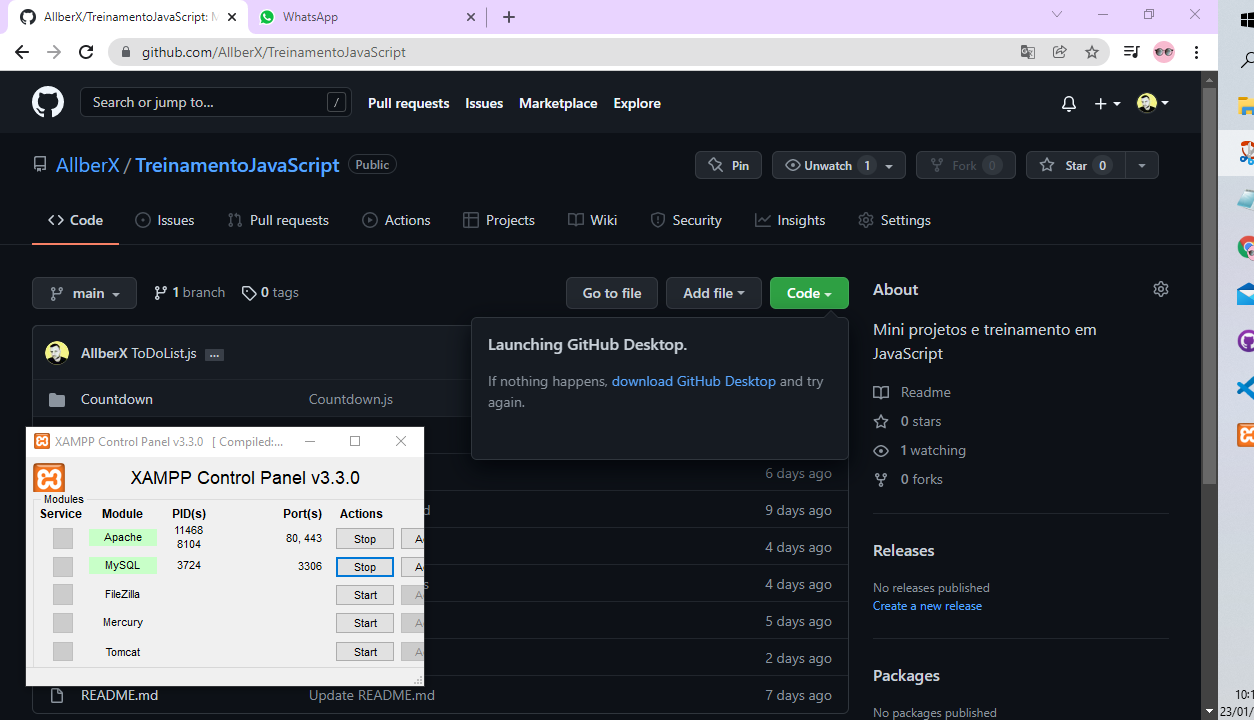Open the main branch dropdown
1254x720 pixels.
click(x=84, y=293)
